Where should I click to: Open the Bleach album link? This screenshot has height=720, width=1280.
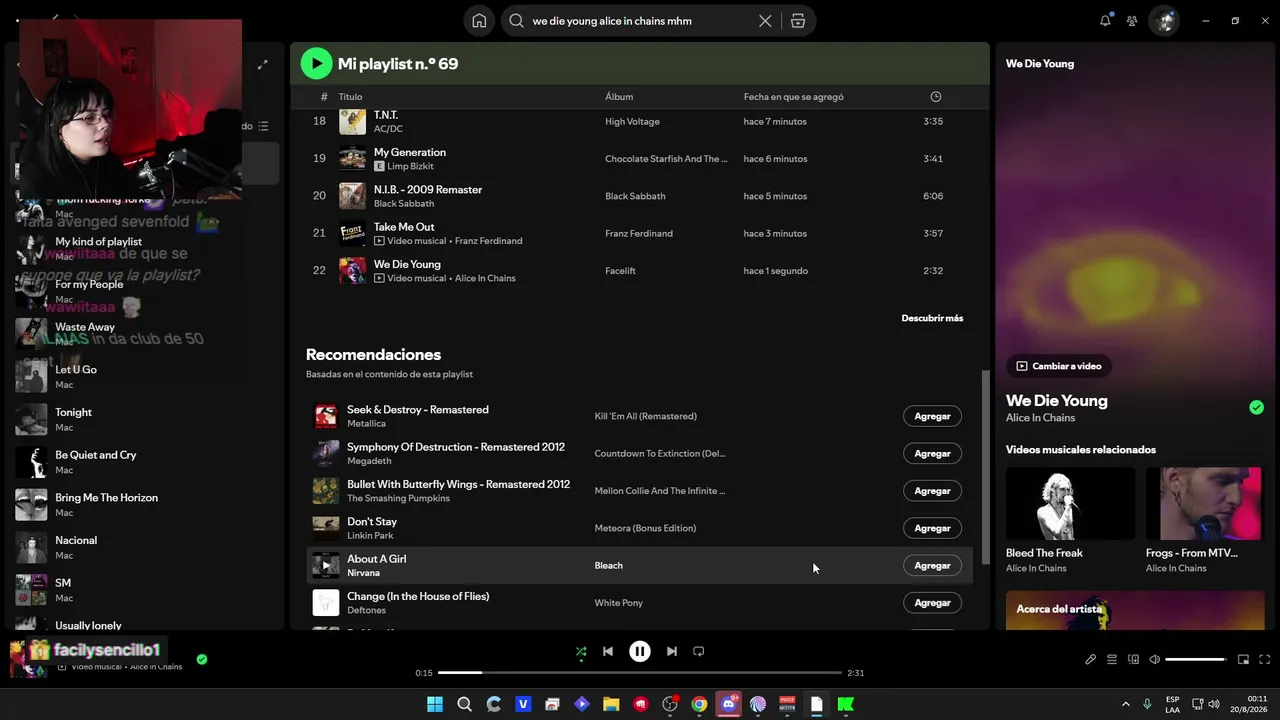609,566
